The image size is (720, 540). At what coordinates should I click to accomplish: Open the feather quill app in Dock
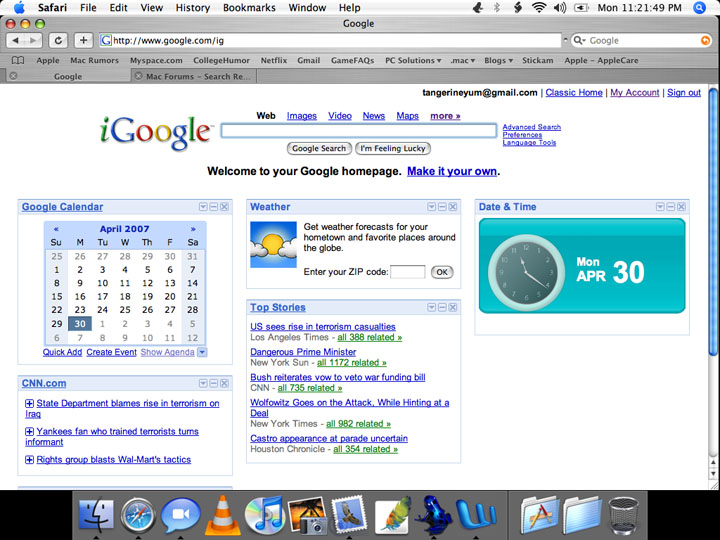tap(391, 514)
